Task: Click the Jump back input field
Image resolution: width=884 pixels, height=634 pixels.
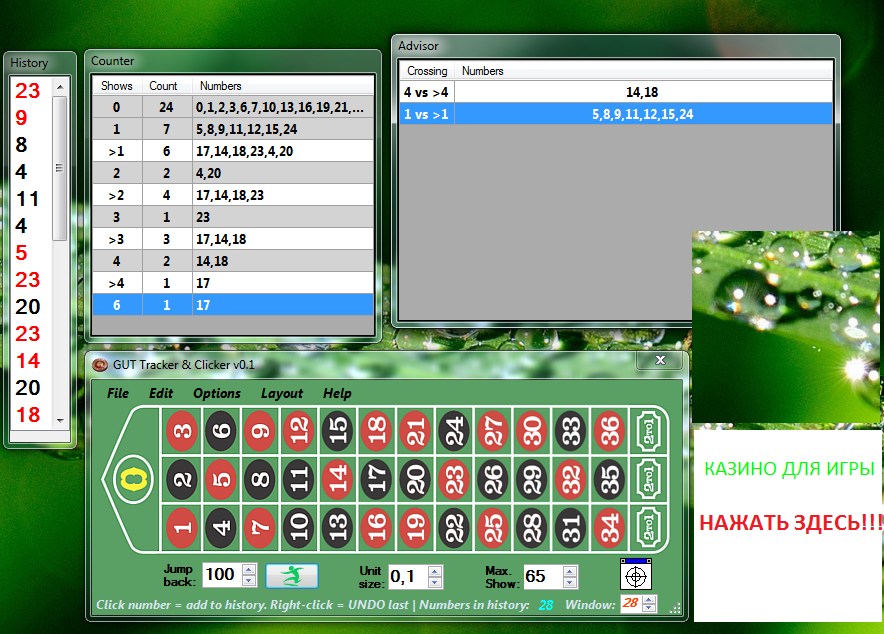Action: pyautogui.click(x=222, y=575)
